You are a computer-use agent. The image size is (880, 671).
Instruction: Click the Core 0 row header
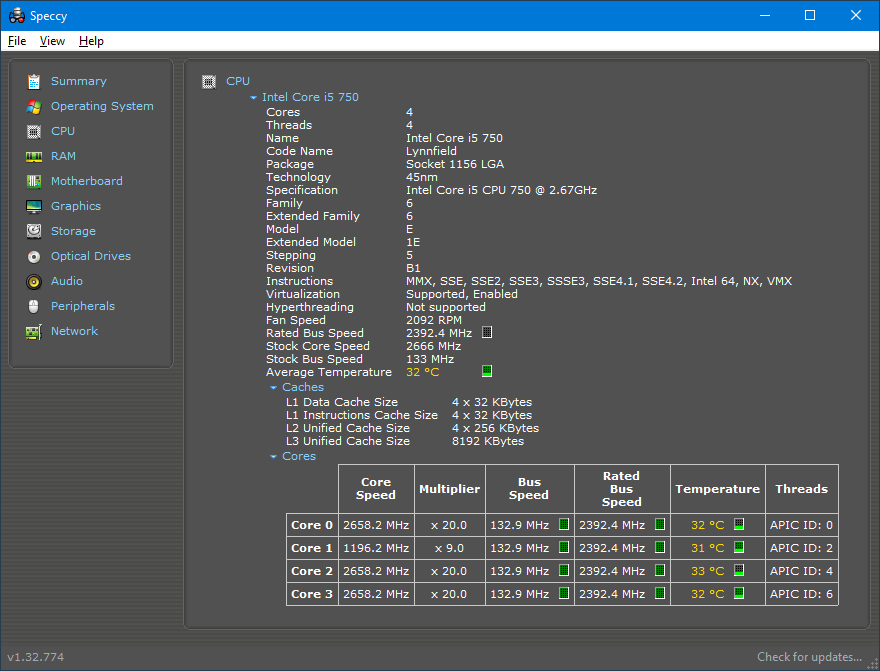(312, 525)
